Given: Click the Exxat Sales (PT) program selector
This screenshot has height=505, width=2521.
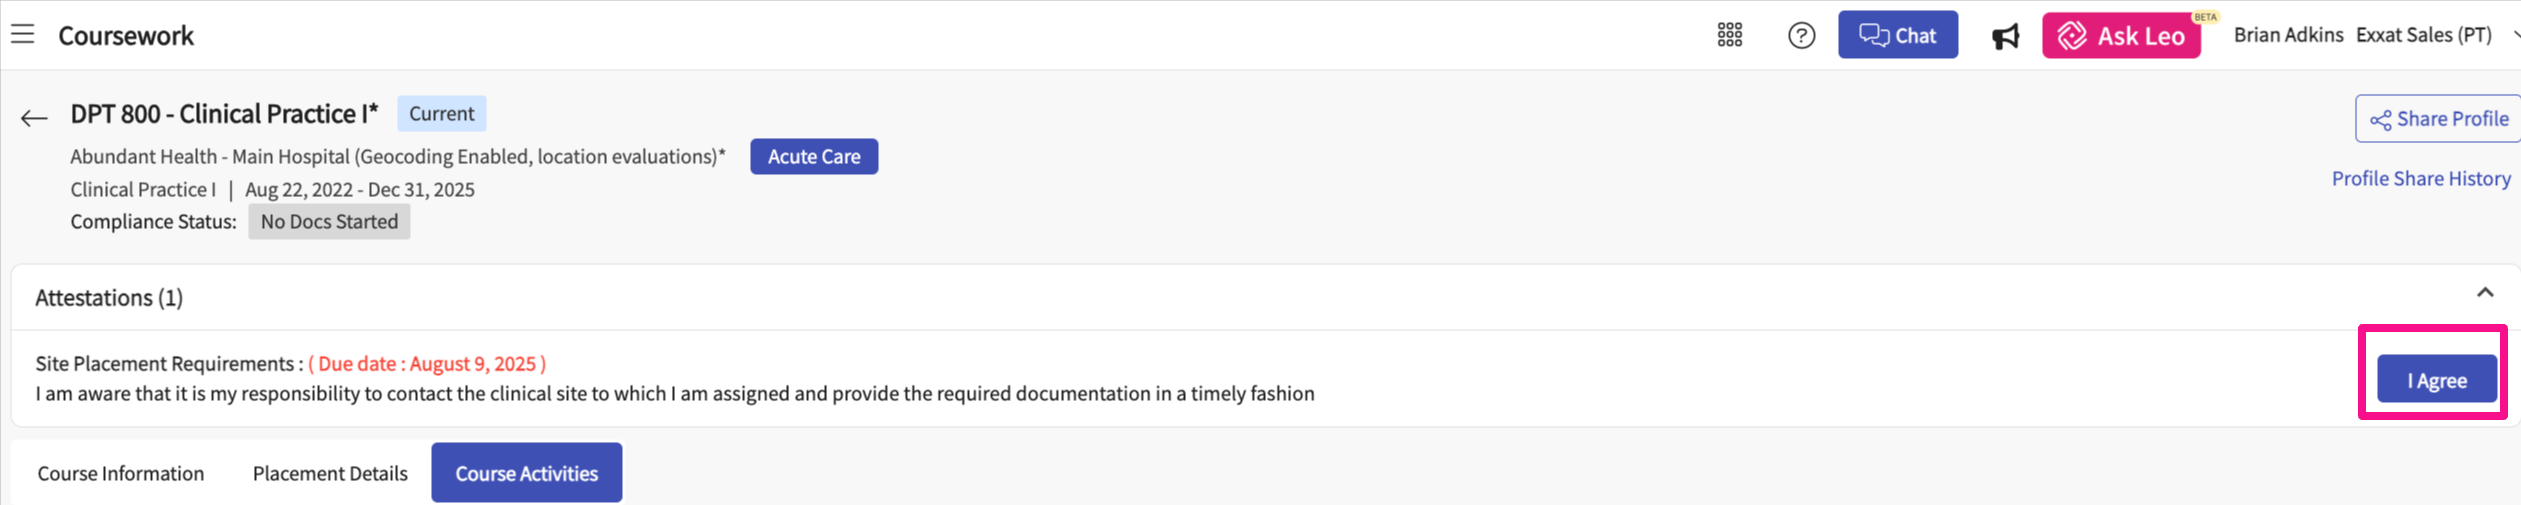Looking at the screenshot, I should (x=2423, y=35).
